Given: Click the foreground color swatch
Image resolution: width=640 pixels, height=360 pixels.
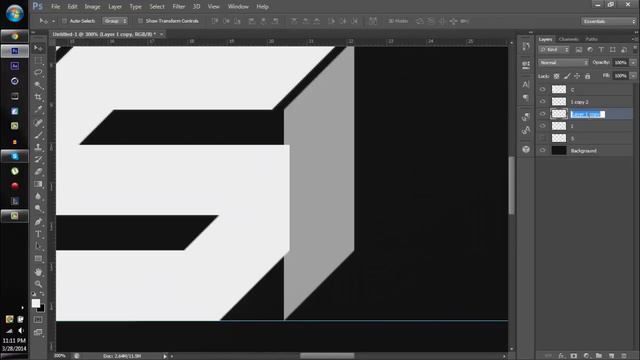Looking at the screenshot, I should [36, 303].
